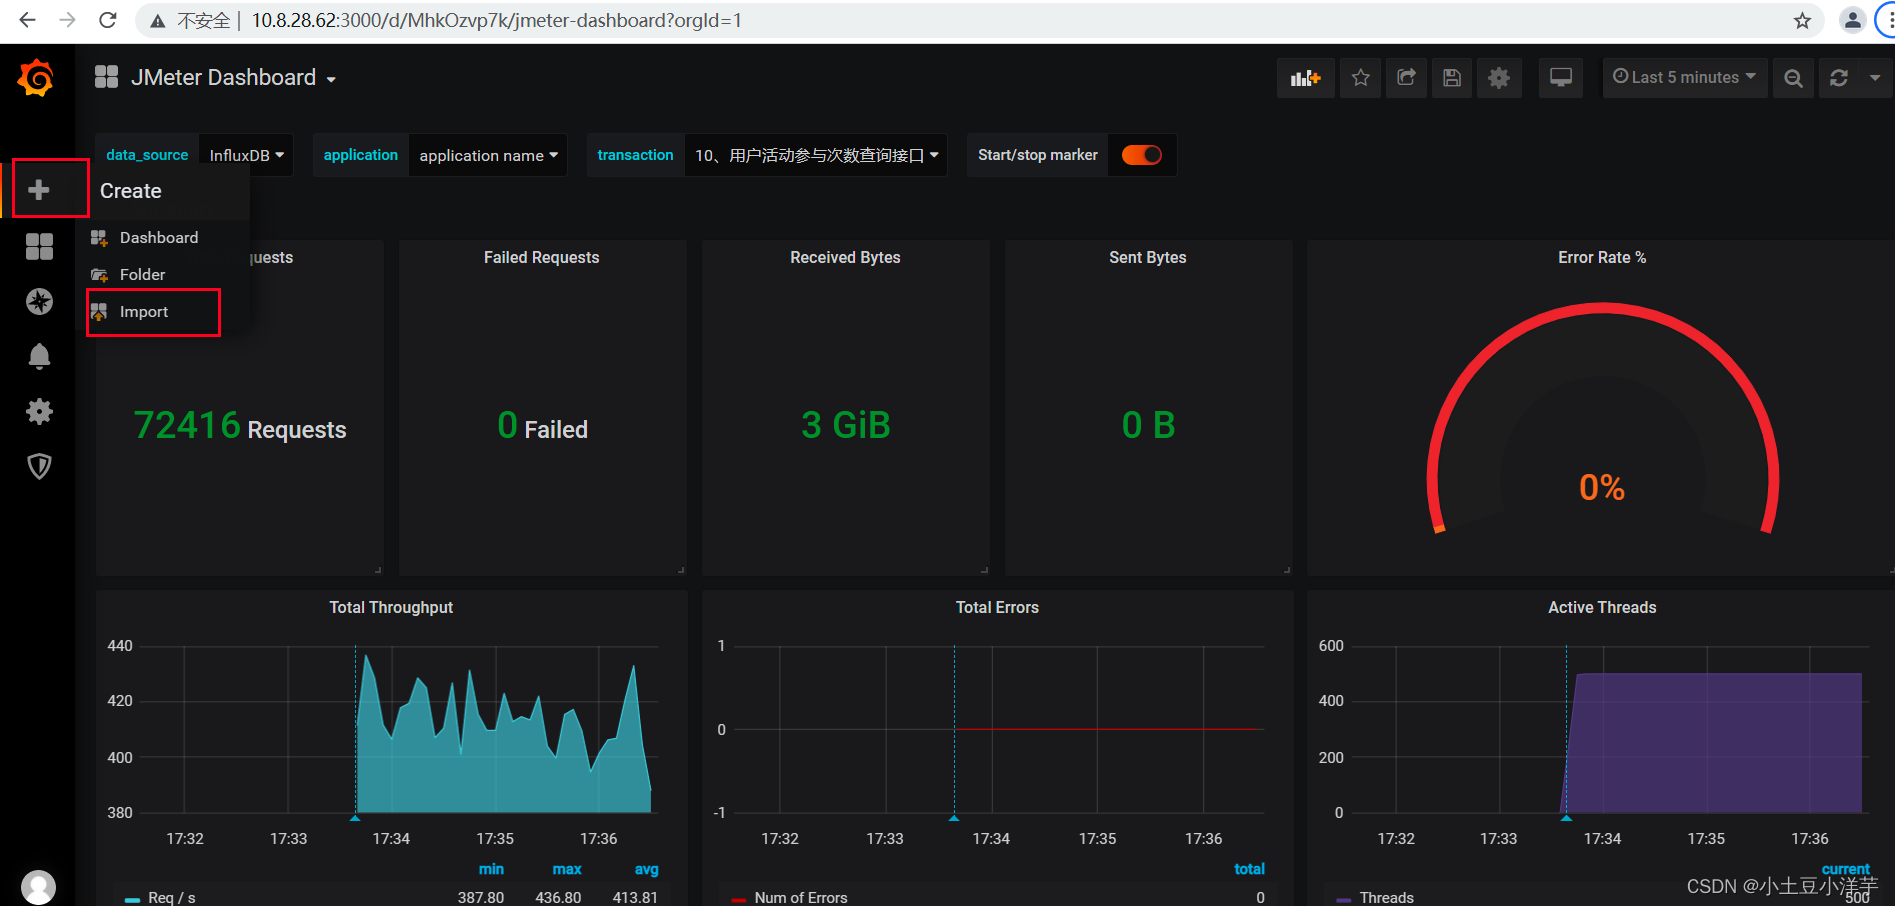Click the browser address bar URL
Screen dimensions: 1895x906
[496, 20]
